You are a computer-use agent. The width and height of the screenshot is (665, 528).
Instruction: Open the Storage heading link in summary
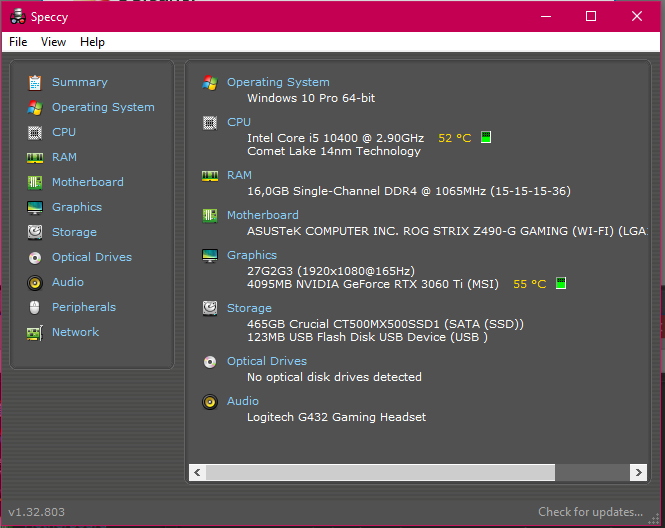(x=249, y=308)
